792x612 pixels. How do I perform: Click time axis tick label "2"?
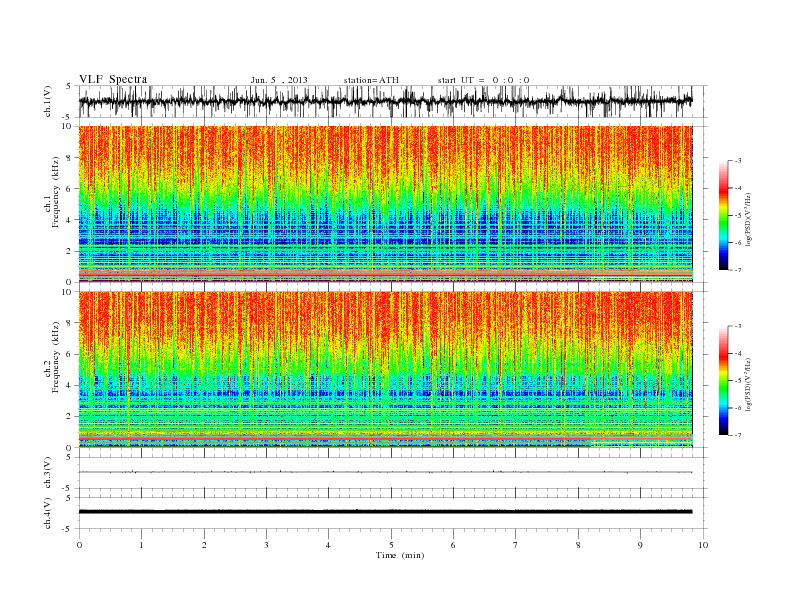point(204,545)
